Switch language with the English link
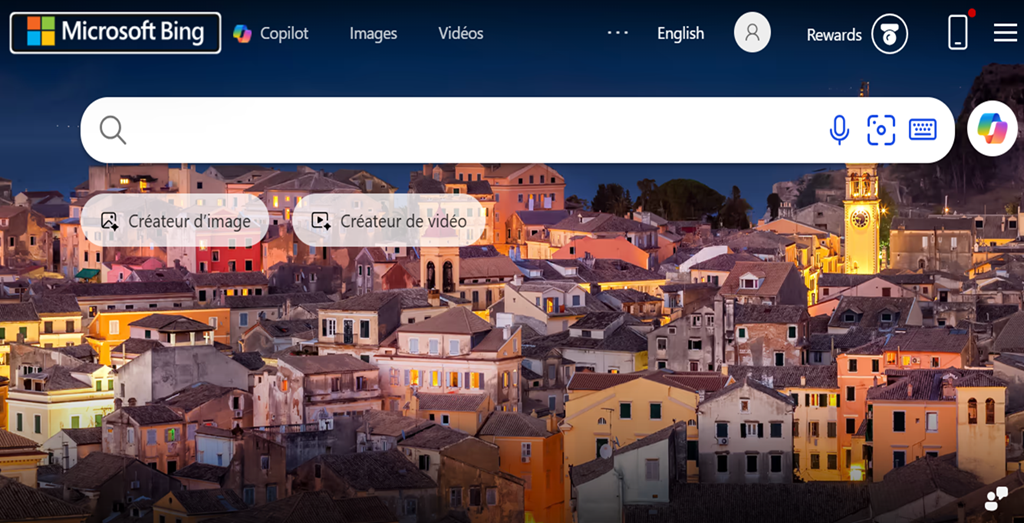This screenshot has width=1024, height=523. point(680,33)
